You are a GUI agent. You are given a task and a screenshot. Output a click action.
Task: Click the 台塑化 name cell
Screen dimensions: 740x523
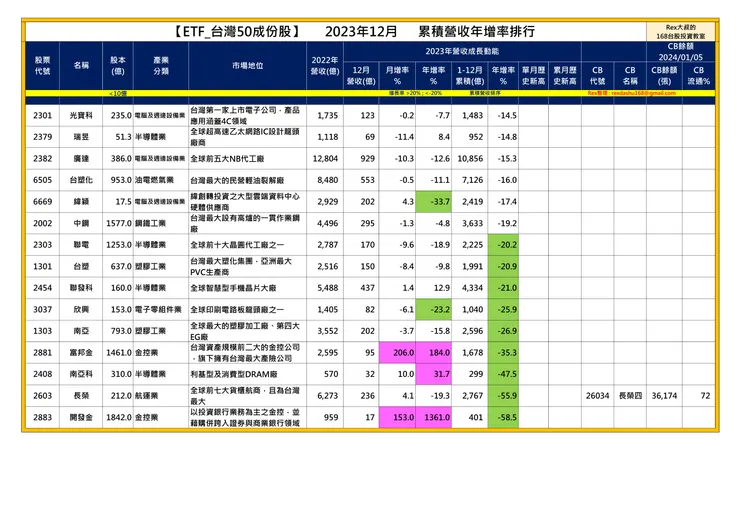pyautogui.click(x=81, y=180)
